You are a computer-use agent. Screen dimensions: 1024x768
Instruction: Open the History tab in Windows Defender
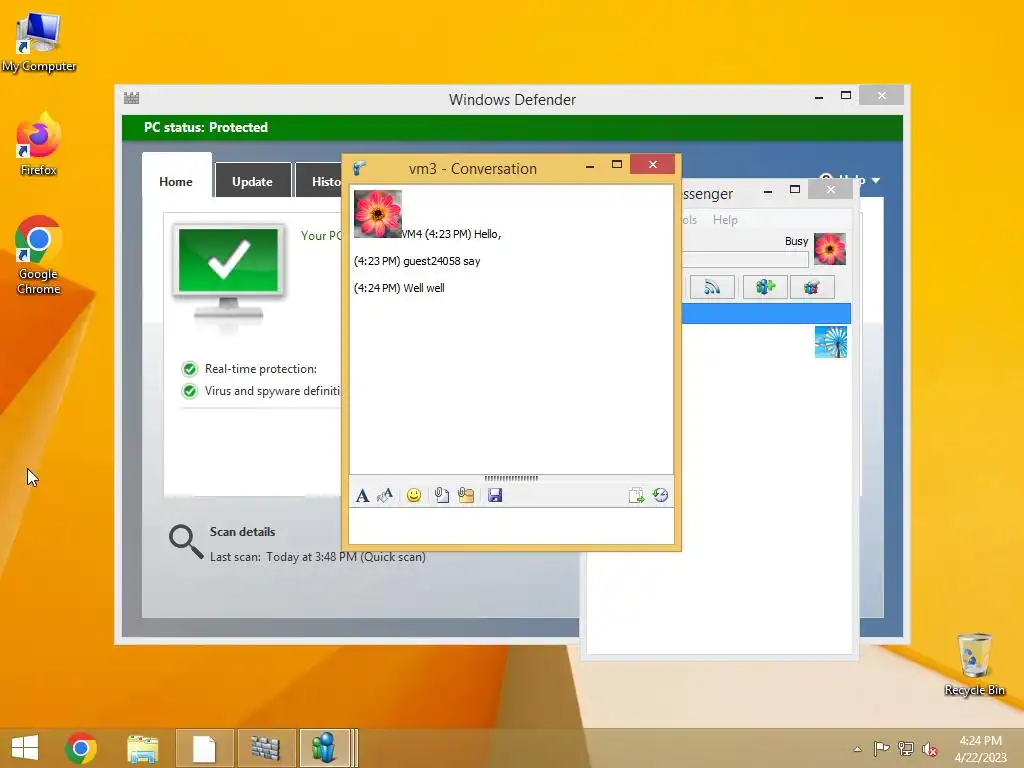319,182
